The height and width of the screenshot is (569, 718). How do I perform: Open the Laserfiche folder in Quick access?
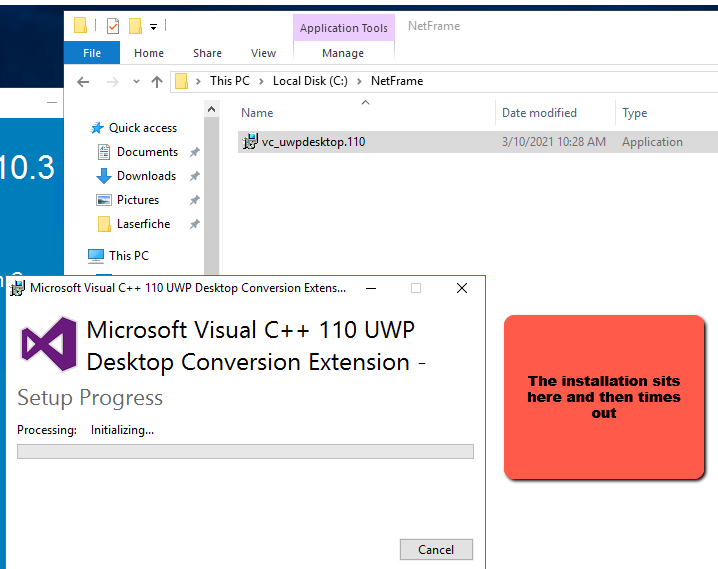143,224
